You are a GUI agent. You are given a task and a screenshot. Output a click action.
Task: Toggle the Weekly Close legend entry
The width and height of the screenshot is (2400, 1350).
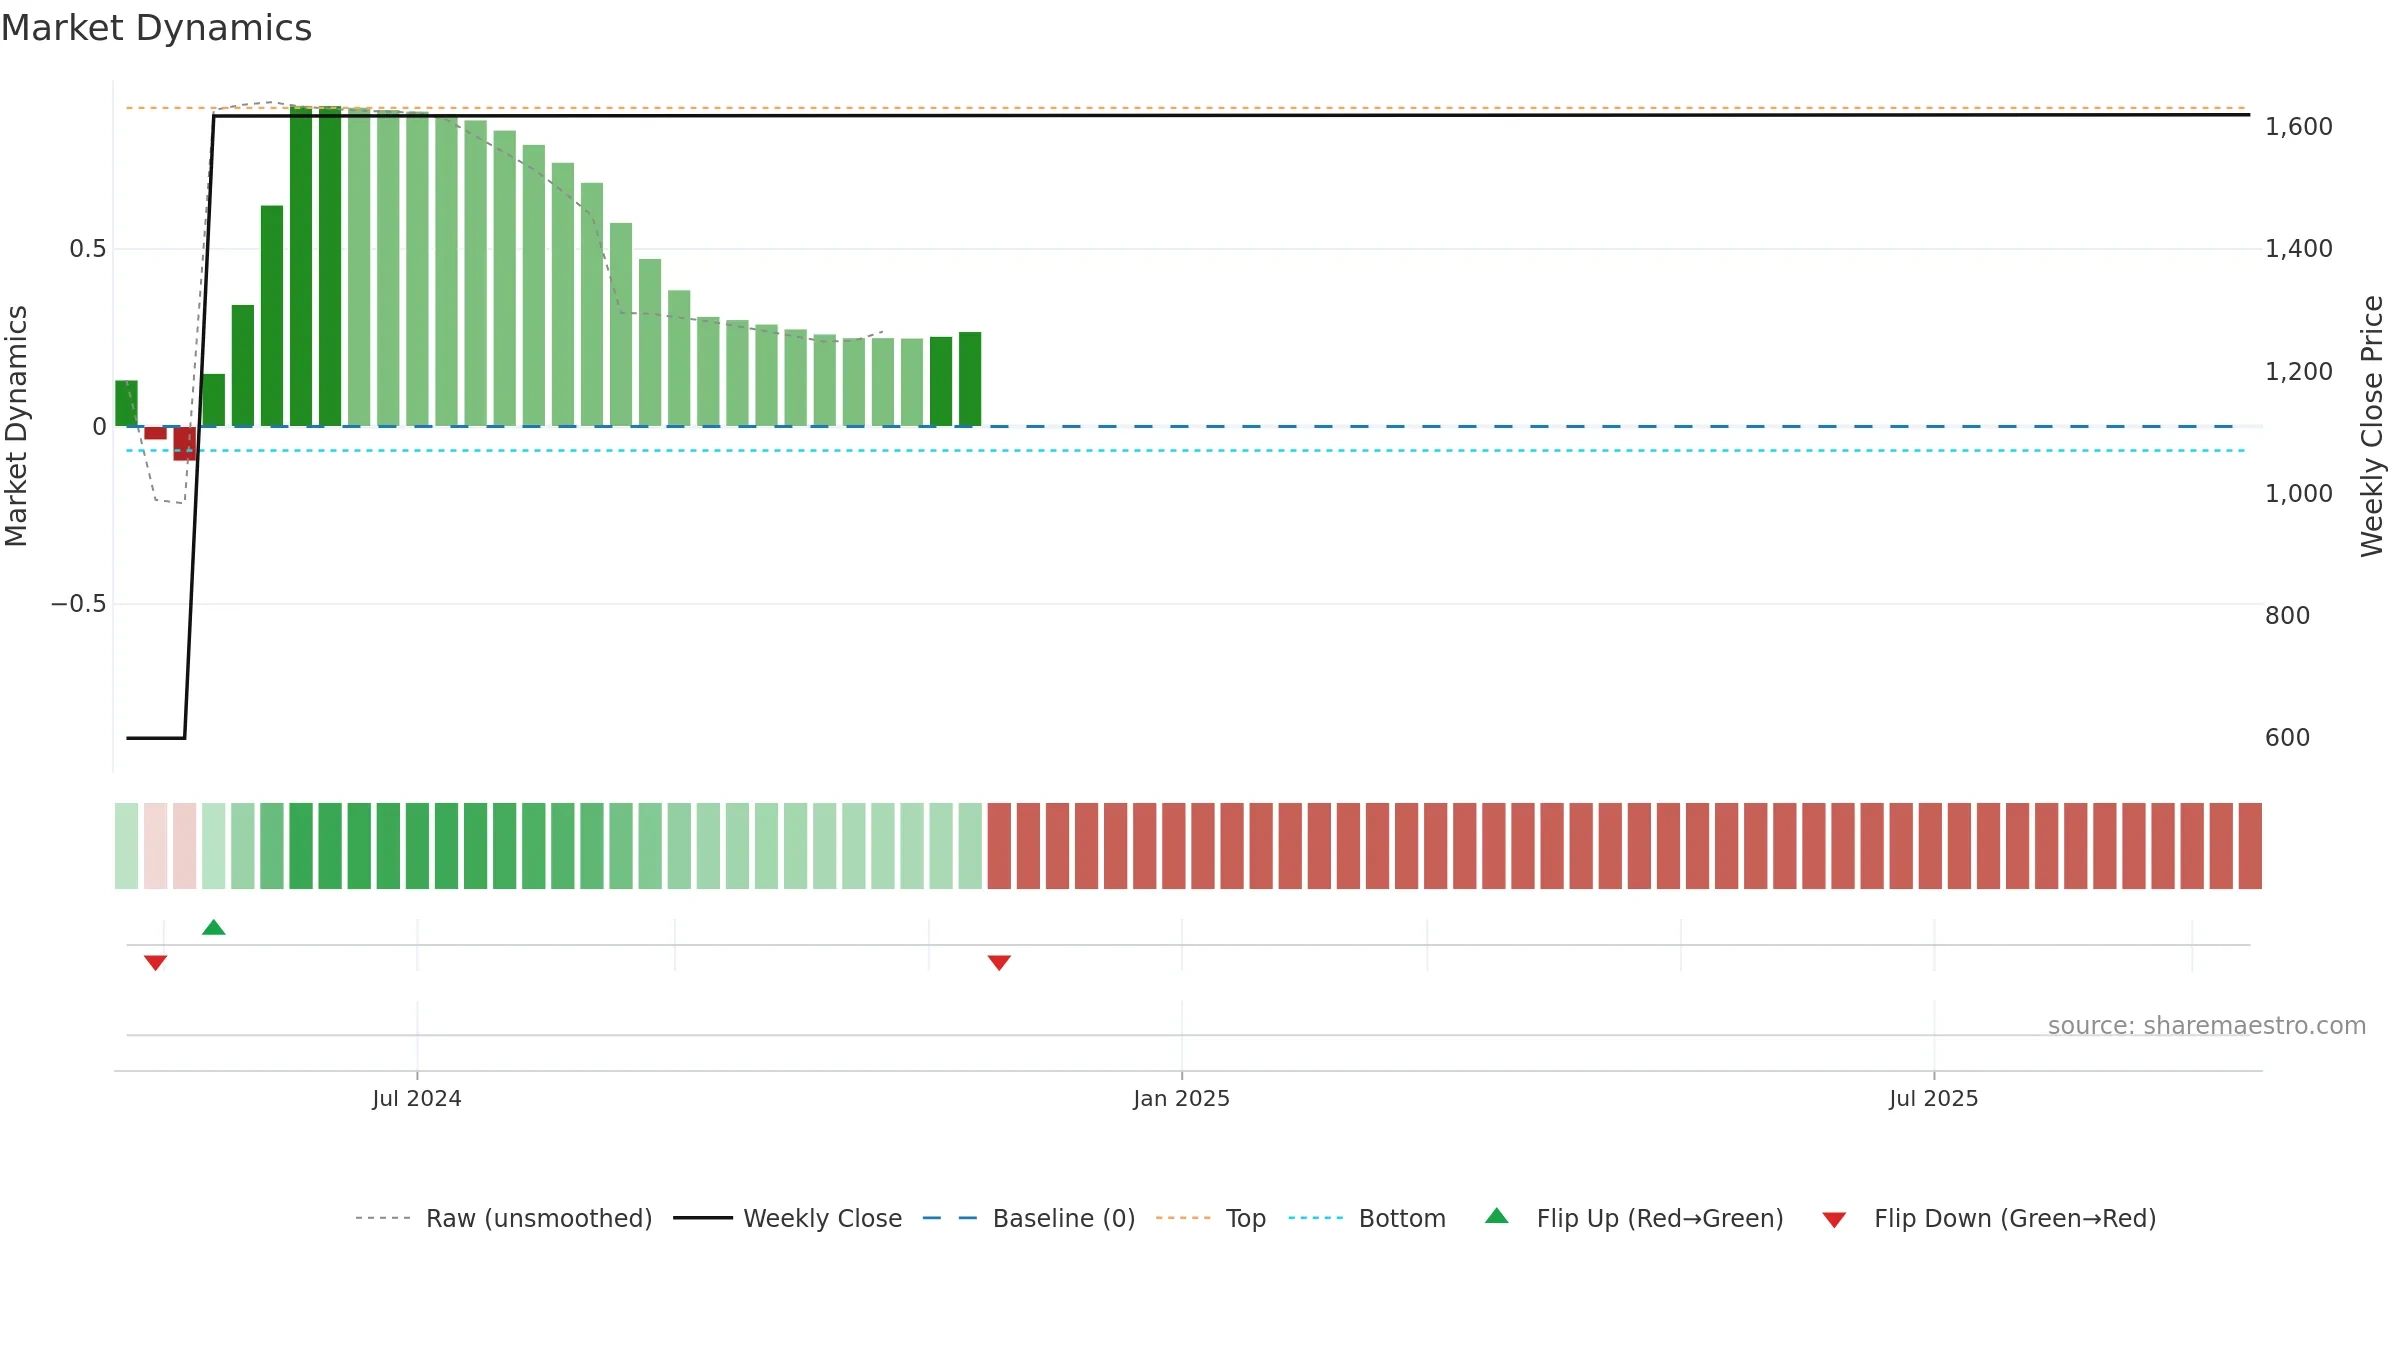[788, 1218]
